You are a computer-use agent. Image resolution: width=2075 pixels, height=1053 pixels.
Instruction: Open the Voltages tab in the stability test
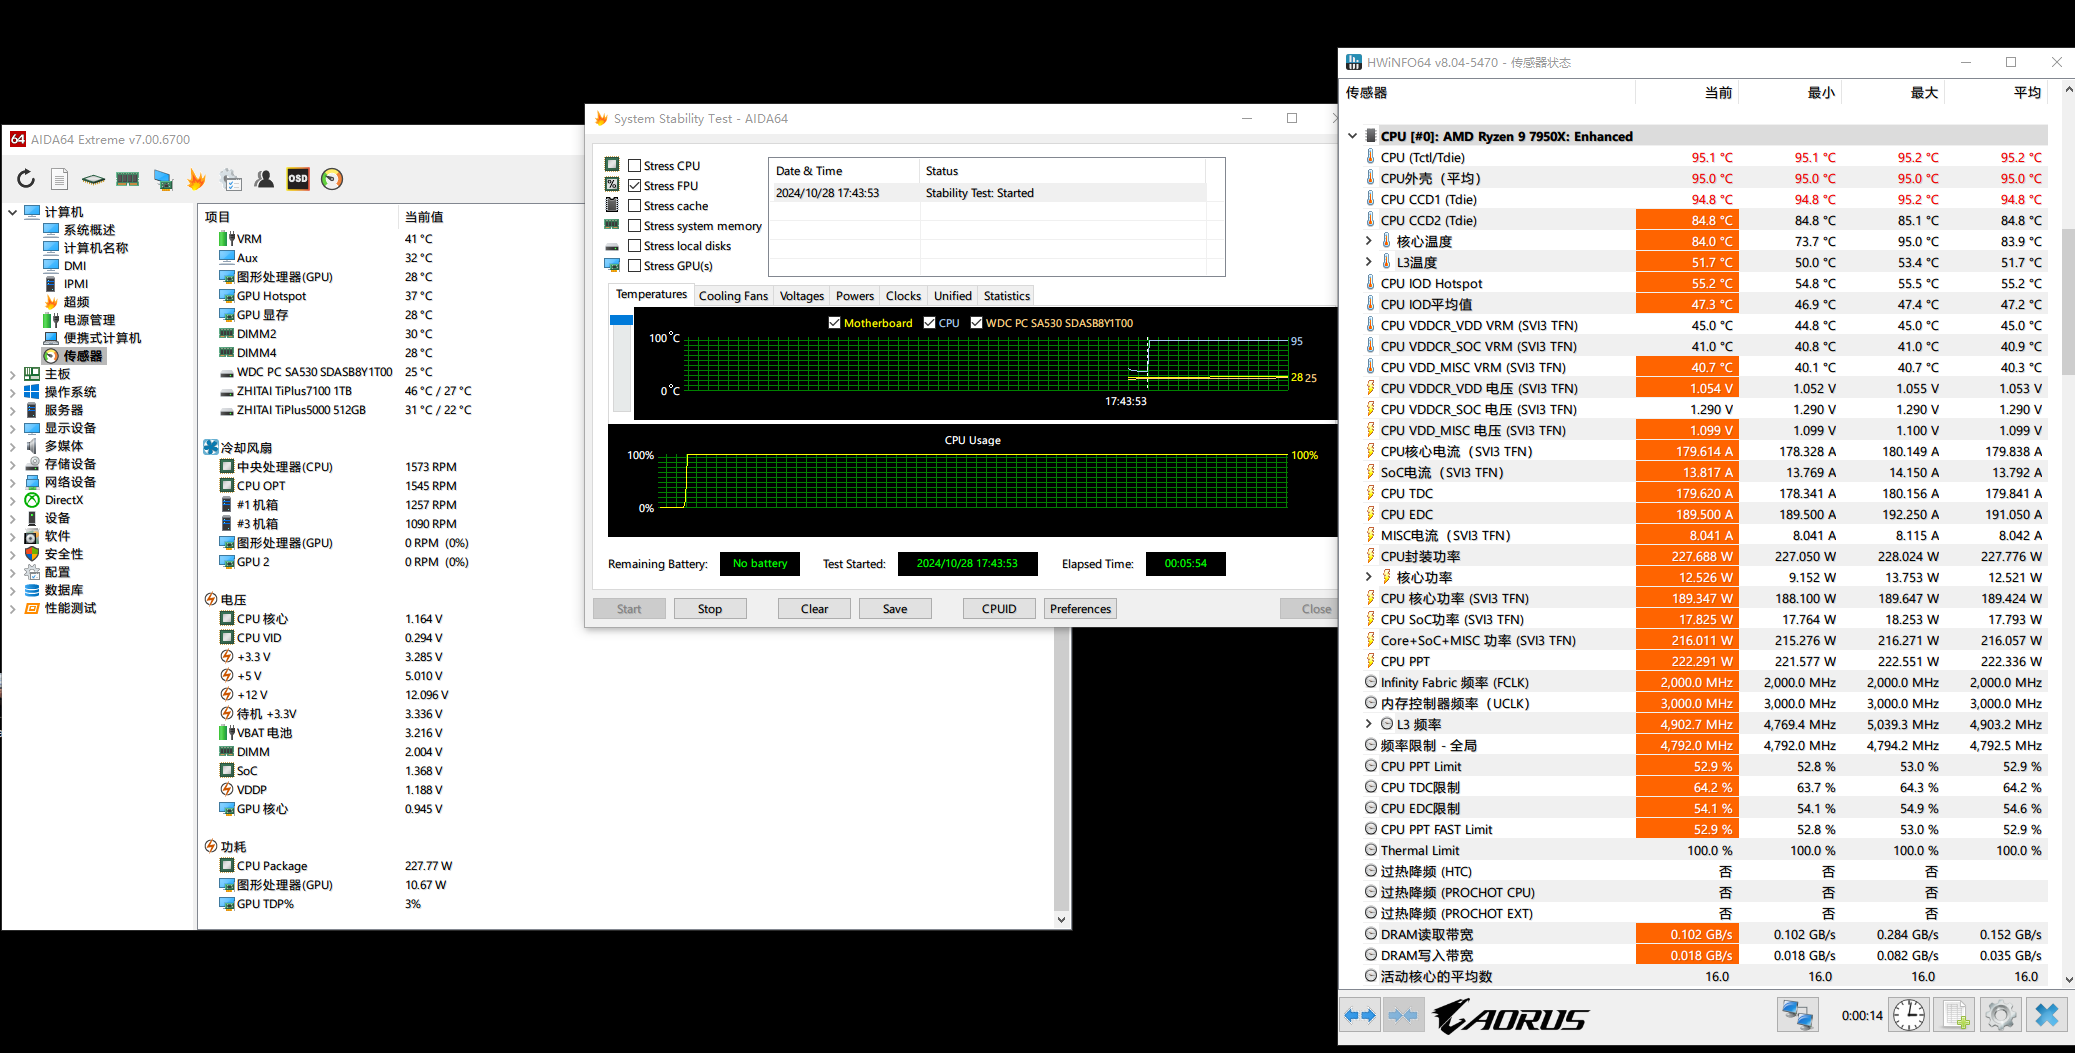pos(801,295)
